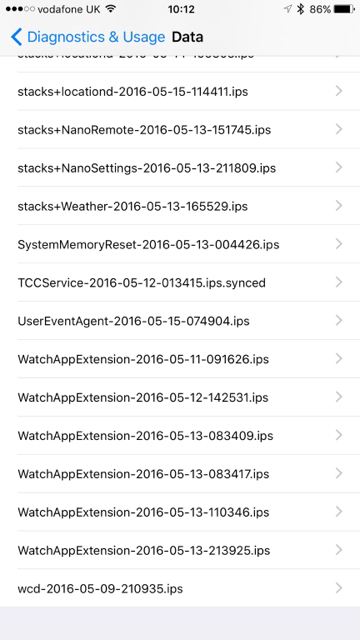Screen dimensions: 360x640
Task: Open stacks+NanoRemote-2016-05-13-151745.ips log
Action: pyautogui.click(x=180, y=130)
